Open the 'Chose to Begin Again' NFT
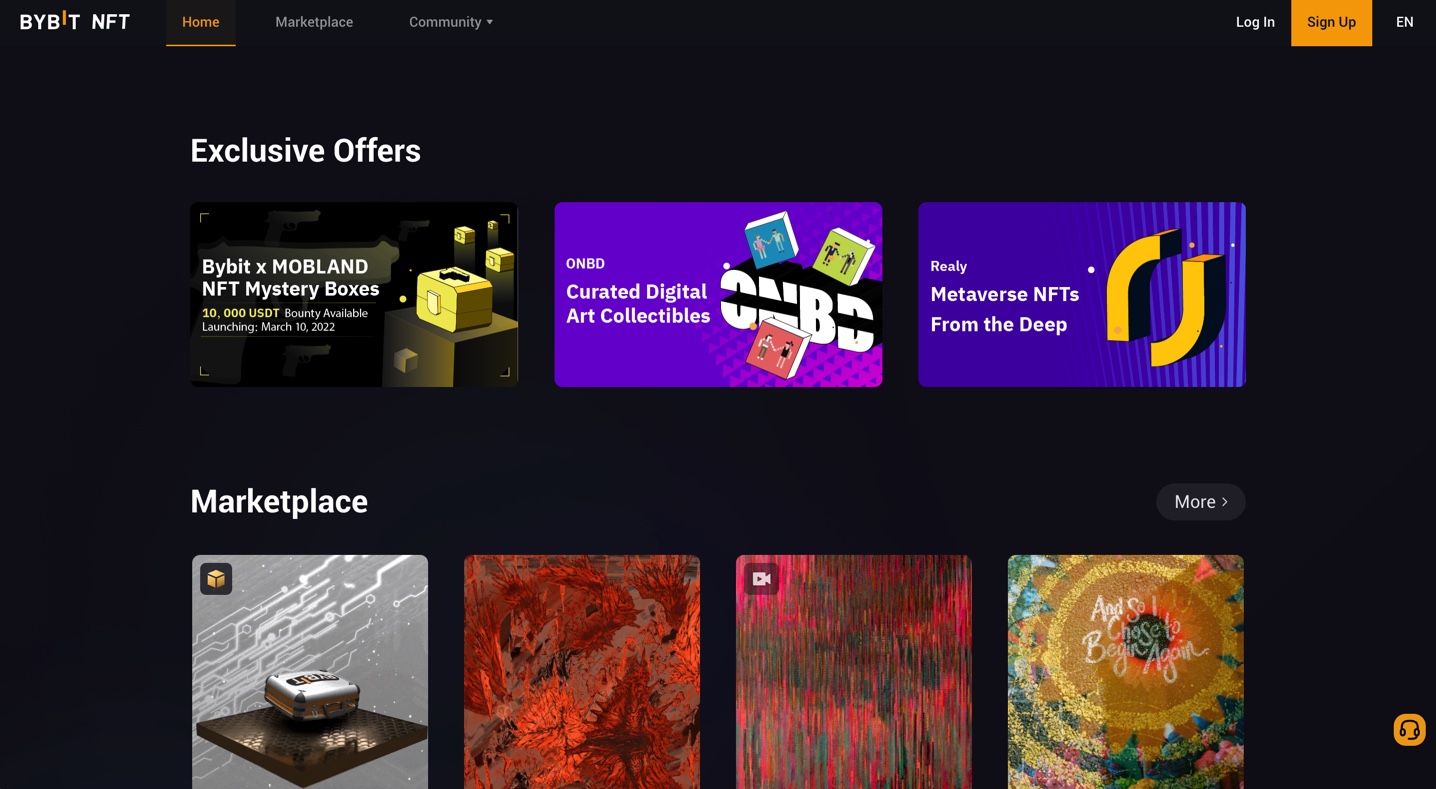This screenshot has height=789, width=1436. pos(1126,672)
